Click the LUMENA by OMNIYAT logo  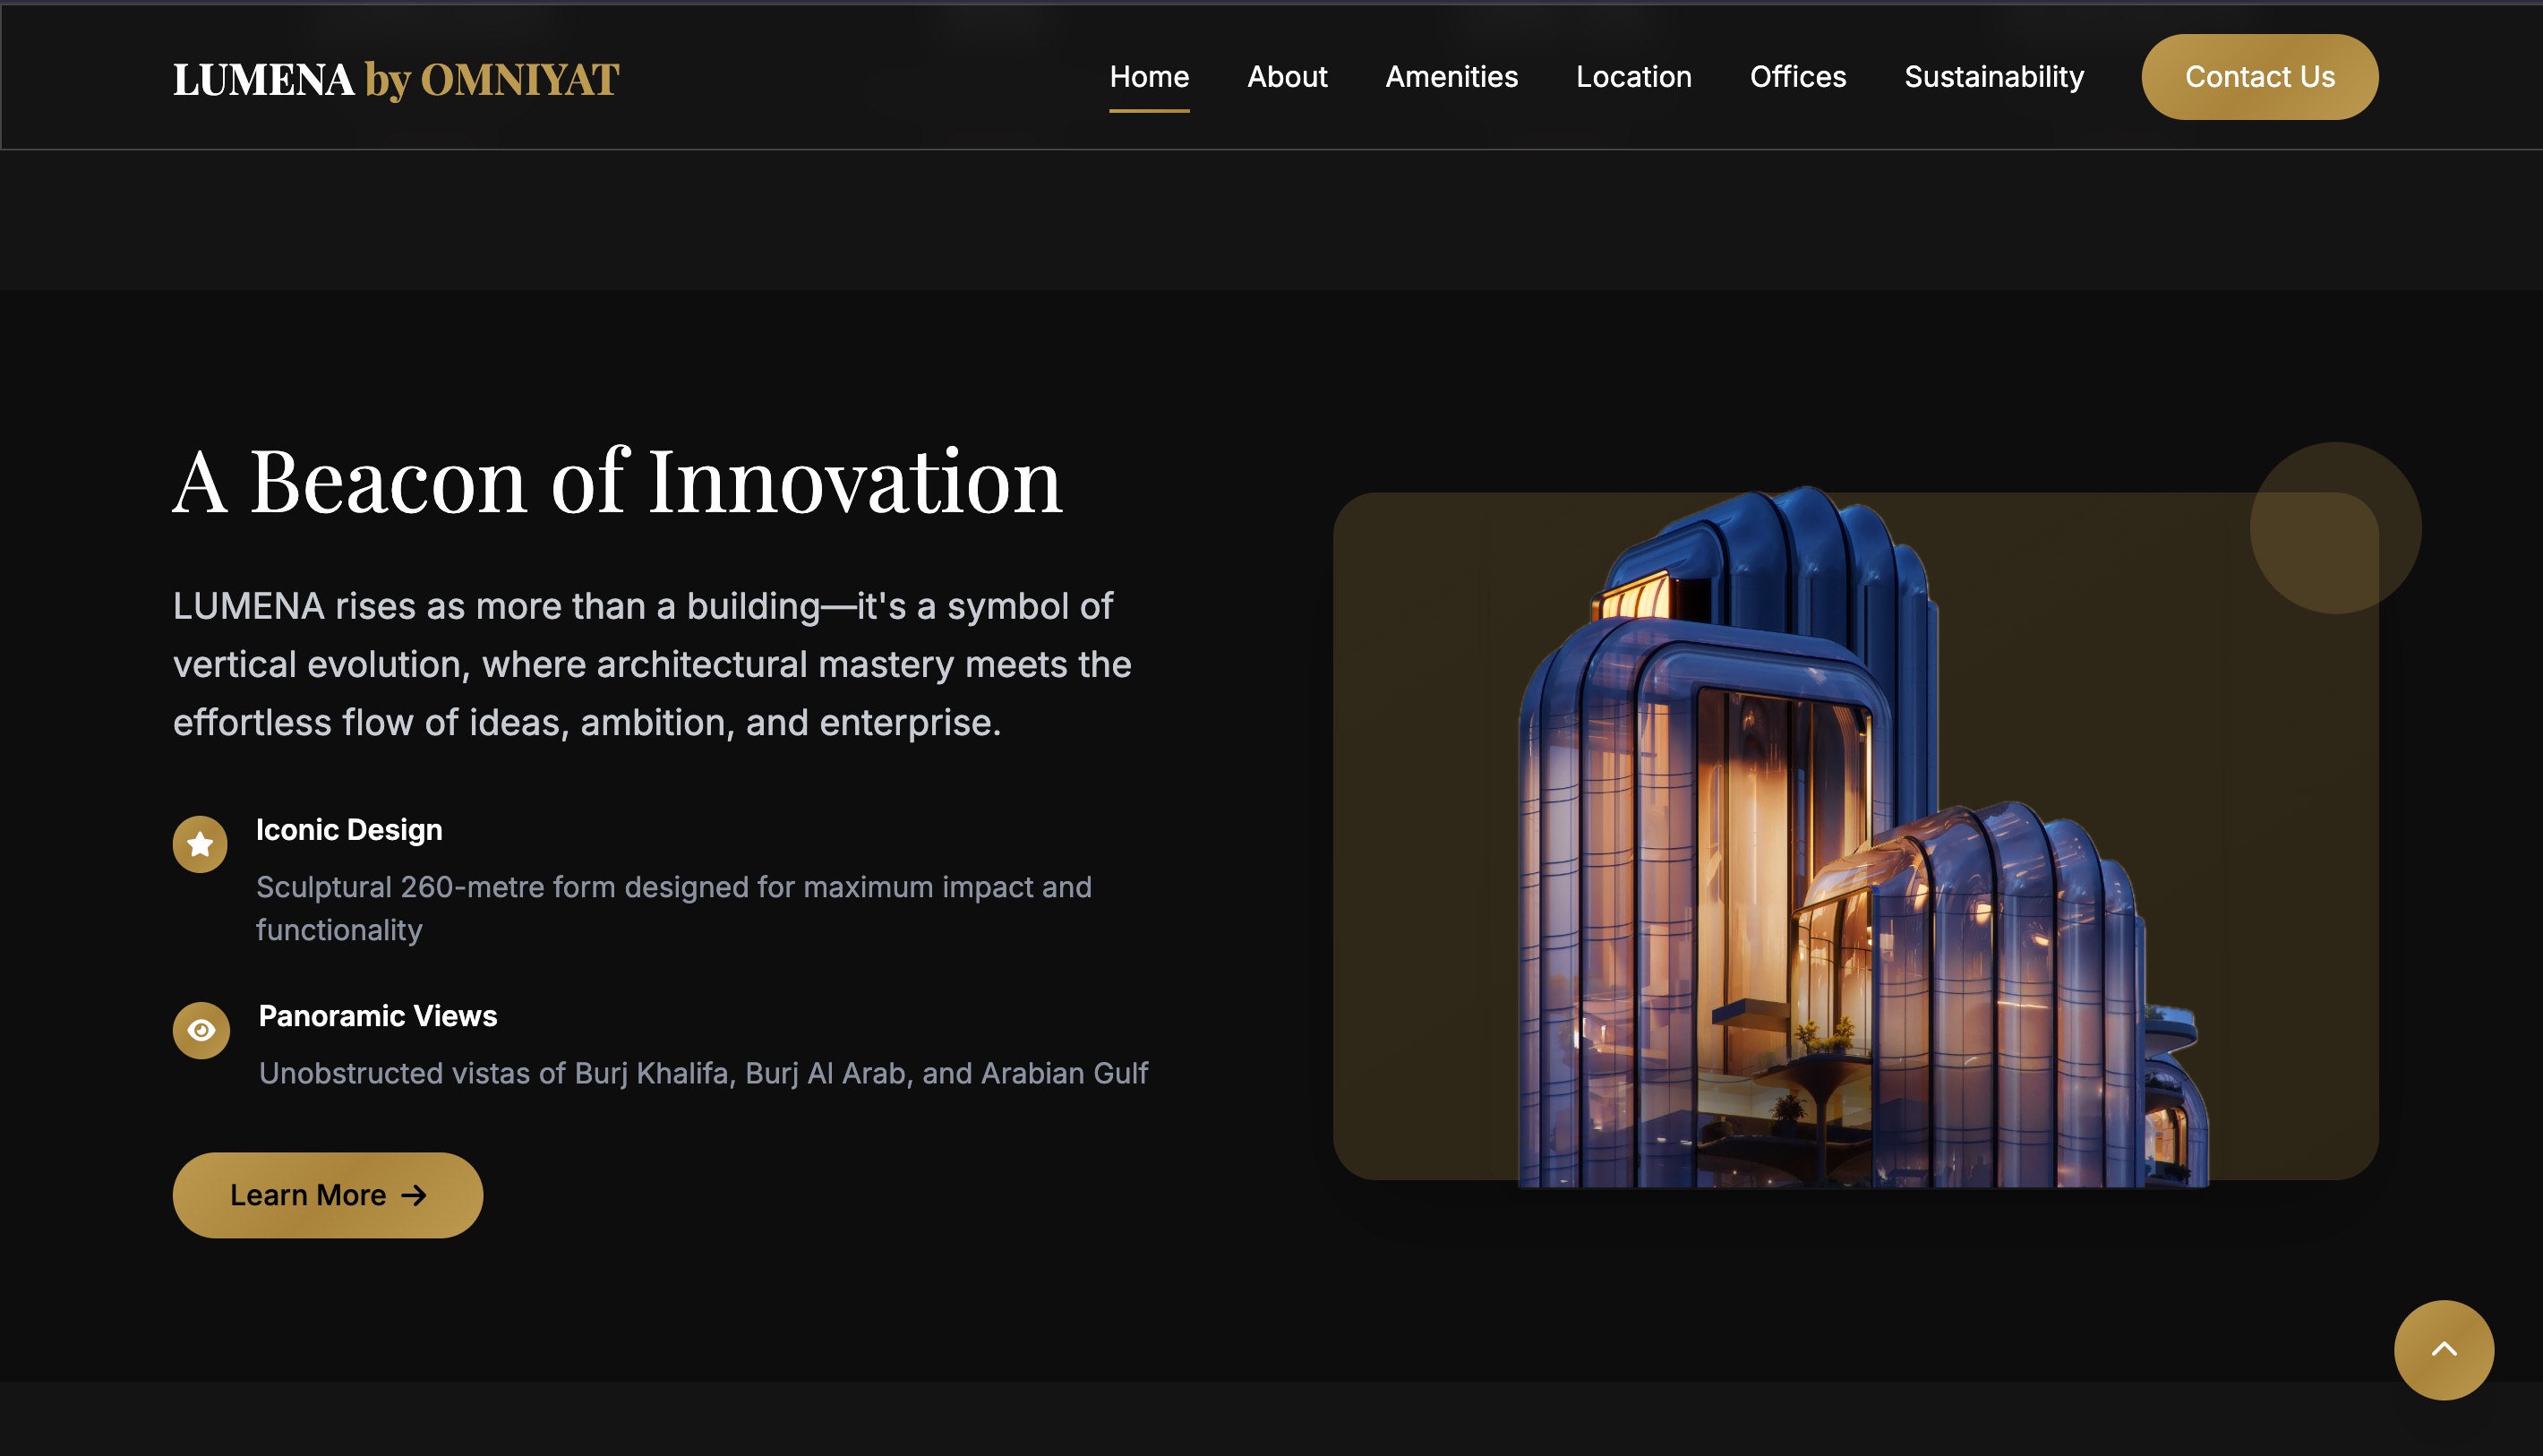396,79
